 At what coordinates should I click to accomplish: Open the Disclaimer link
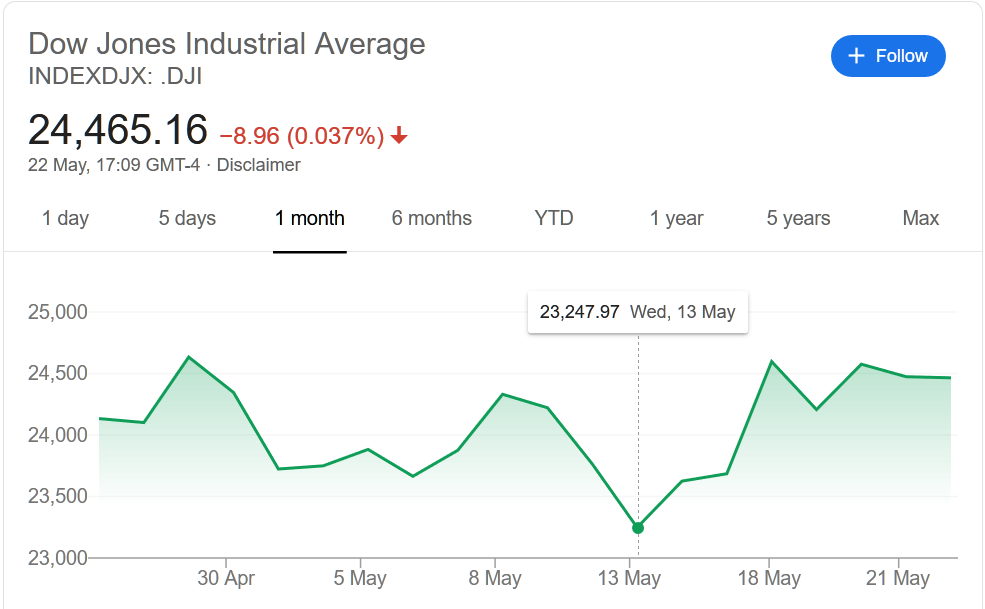click(258, 165)
